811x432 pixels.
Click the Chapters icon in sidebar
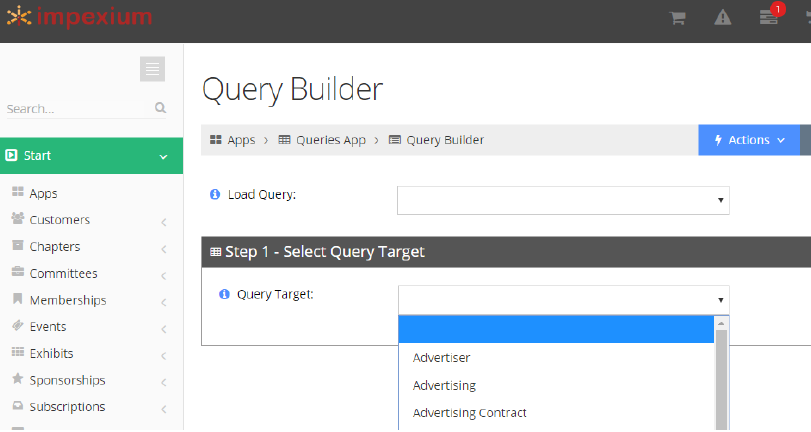click(x=18, y=245)
